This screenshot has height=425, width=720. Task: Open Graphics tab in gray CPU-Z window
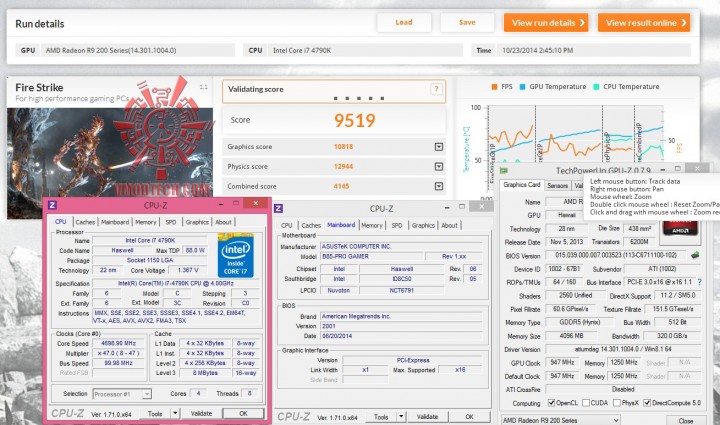[423, 225]
